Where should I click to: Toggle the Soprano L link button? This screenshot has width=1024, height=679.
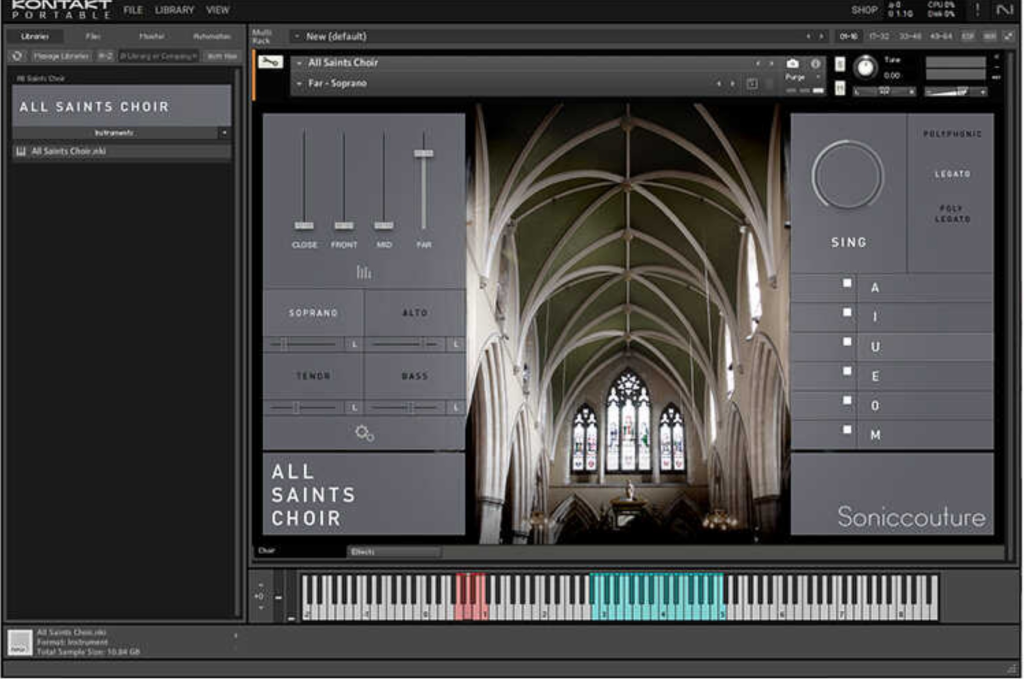point(355,344)
